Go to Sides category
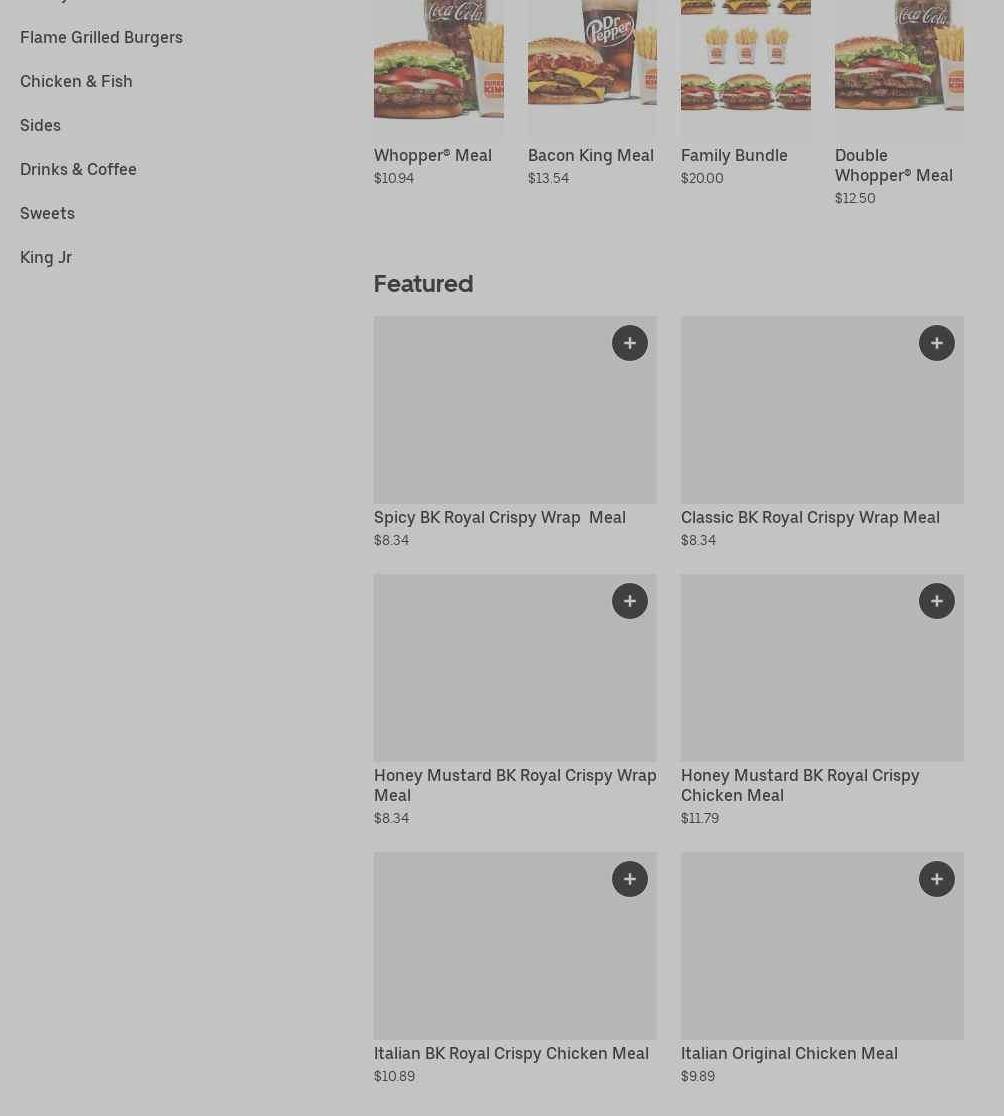This screenshot has width=1004, height=1116. coord(41,125)
